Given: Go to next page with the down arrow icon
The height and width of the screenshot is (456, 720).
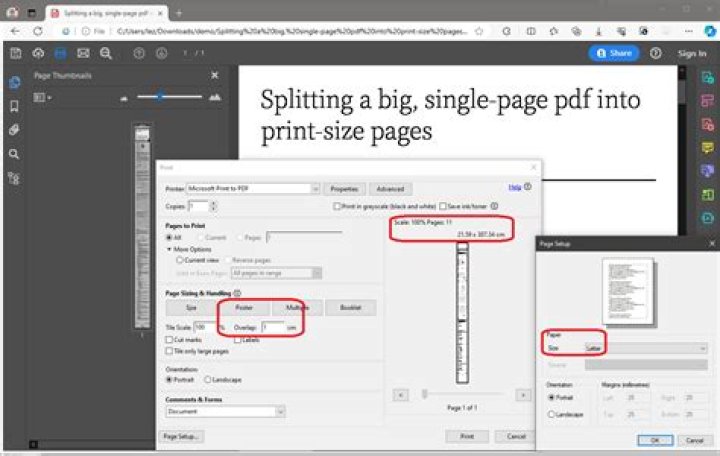Looking at the screenshot, I should click(x=162, y=53).
